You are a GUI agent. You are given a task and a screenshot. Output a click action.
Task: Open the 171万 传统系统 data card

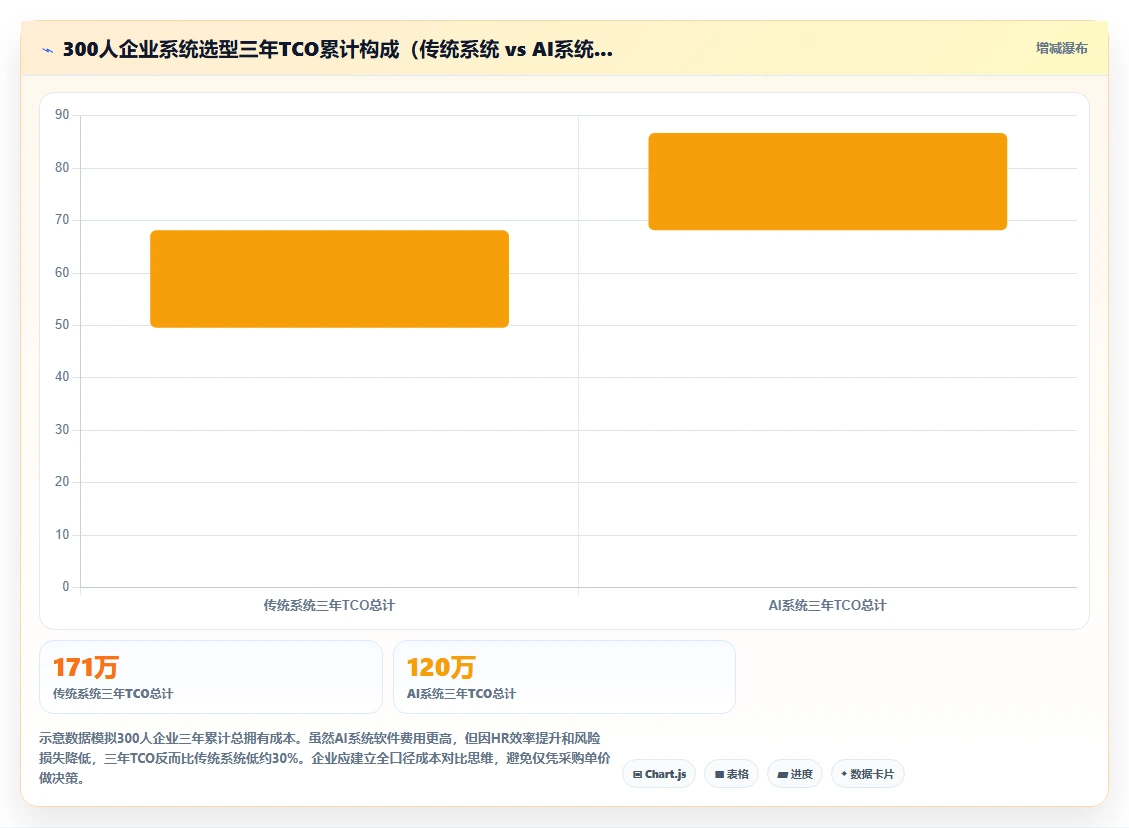[x=211, y=677]
